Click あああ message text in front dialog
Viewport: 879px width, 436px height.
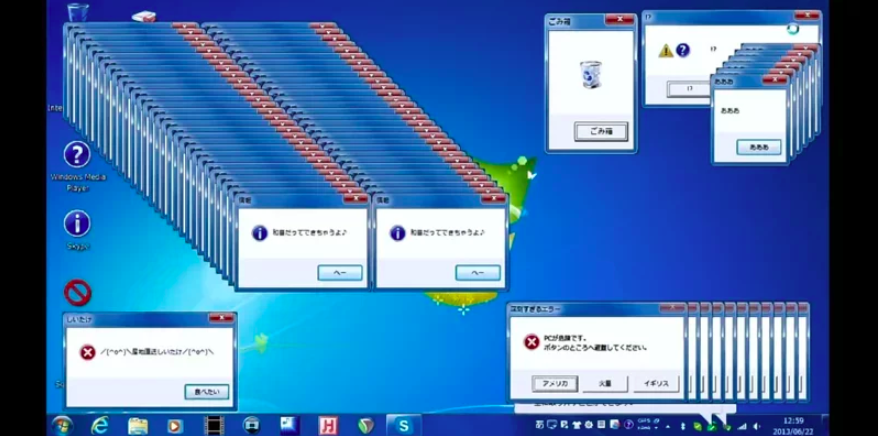[729, 111]
